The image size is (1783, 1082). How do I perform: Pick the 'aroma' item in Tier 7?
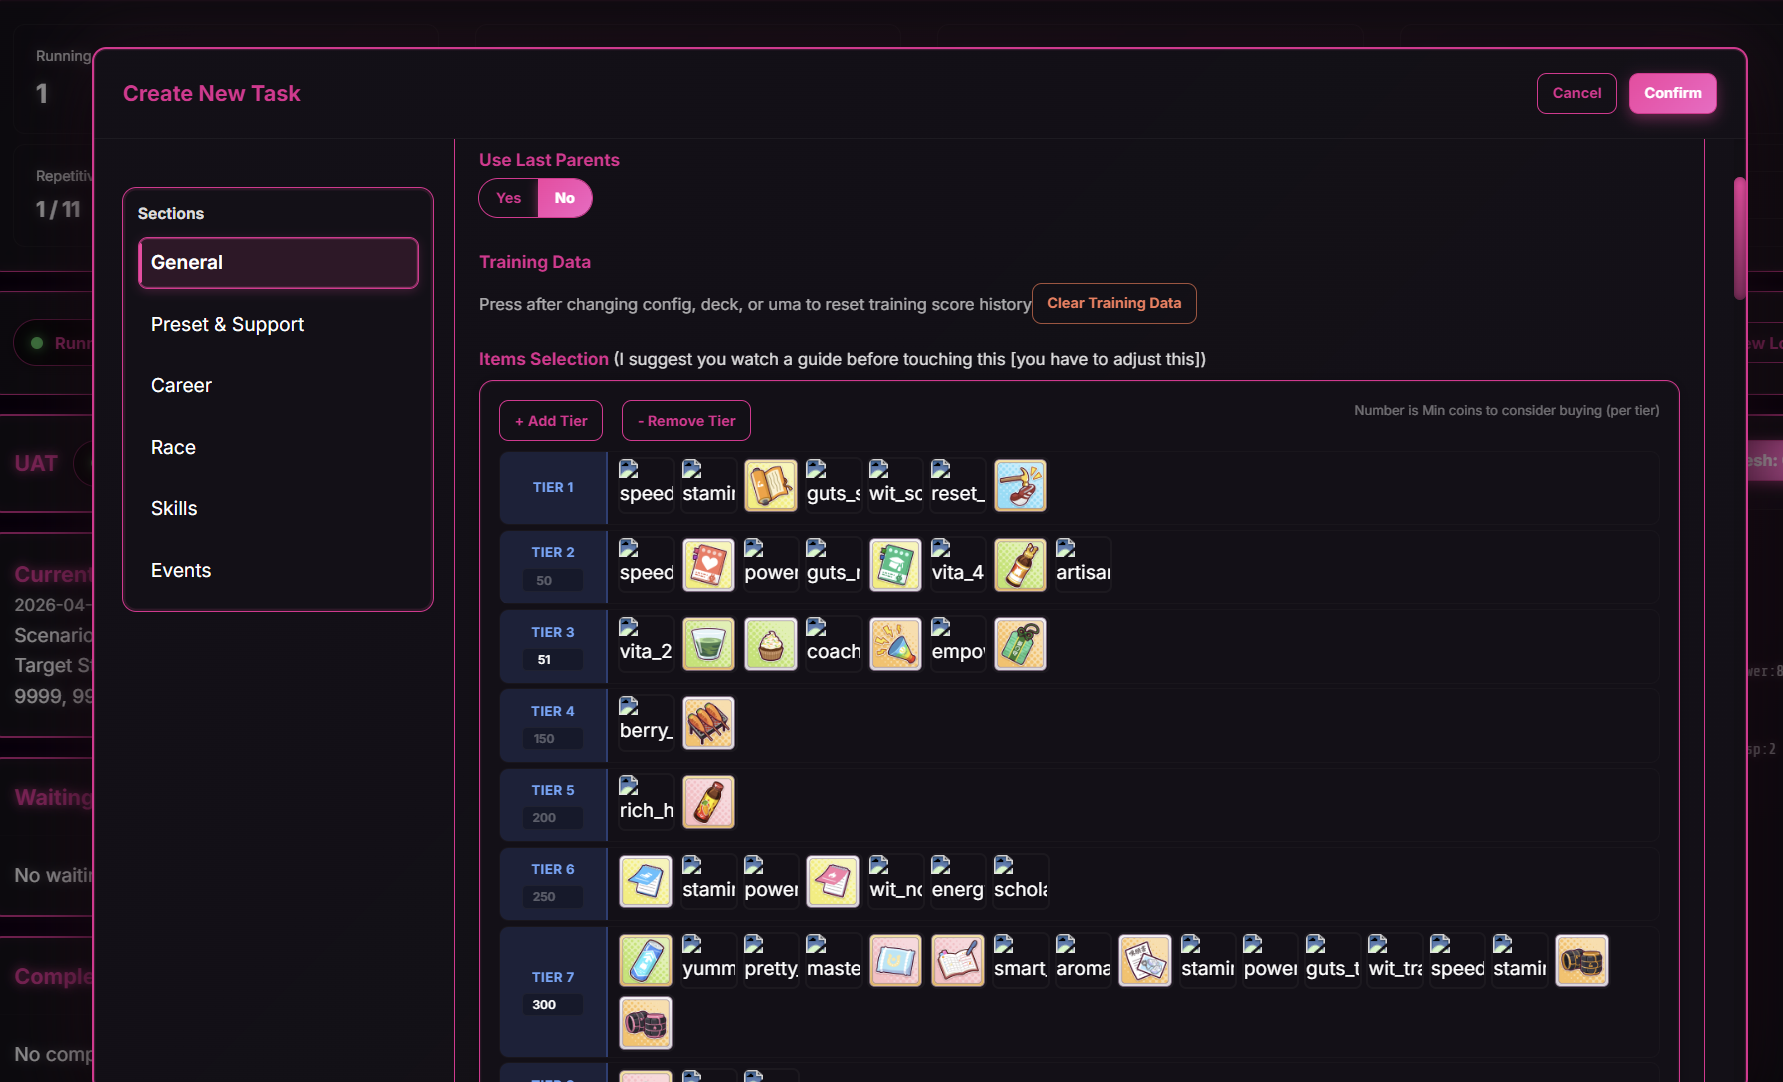(1083, 961)
